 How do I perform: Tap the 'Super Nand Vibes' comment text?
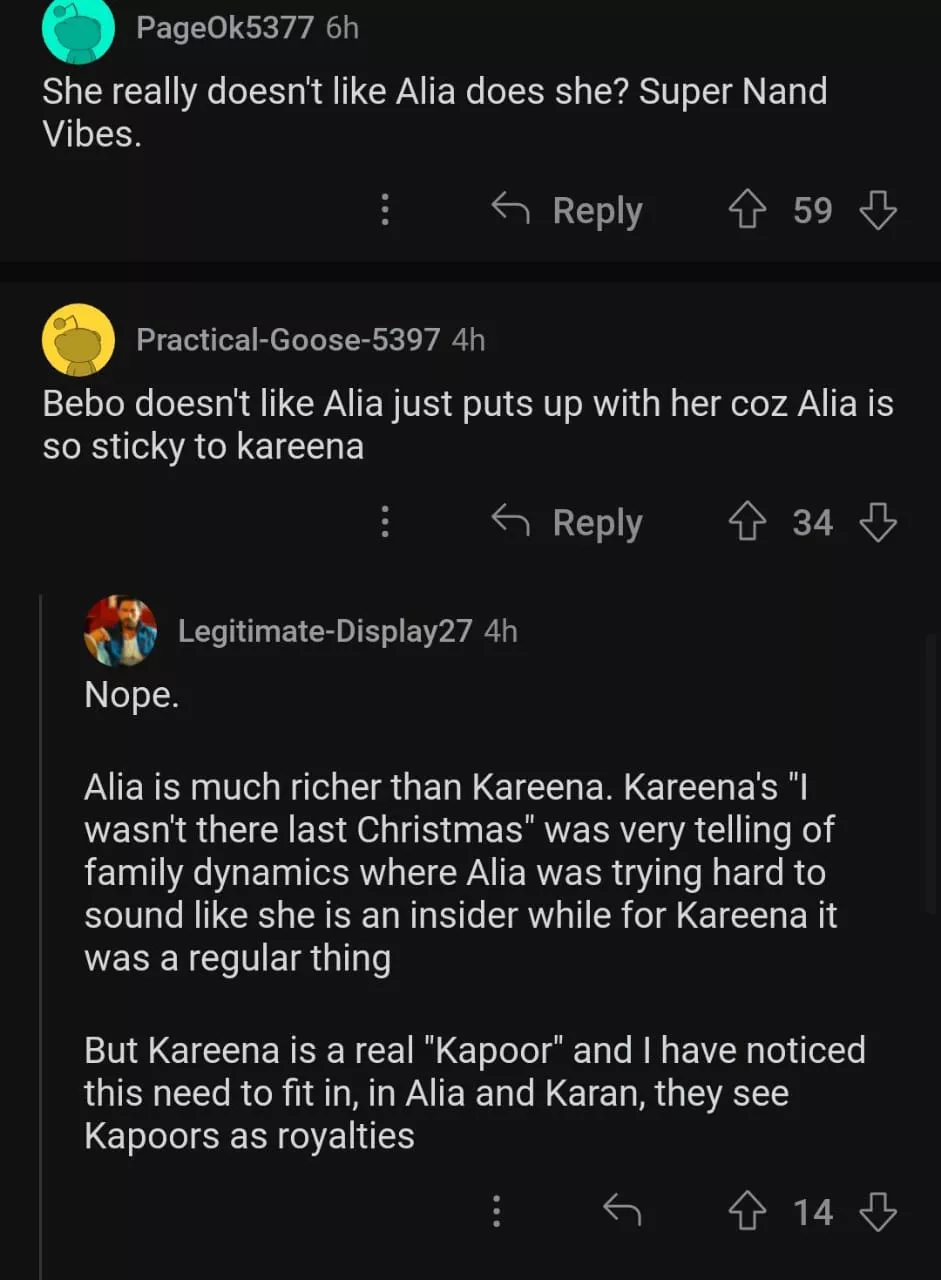click(434, 112)
